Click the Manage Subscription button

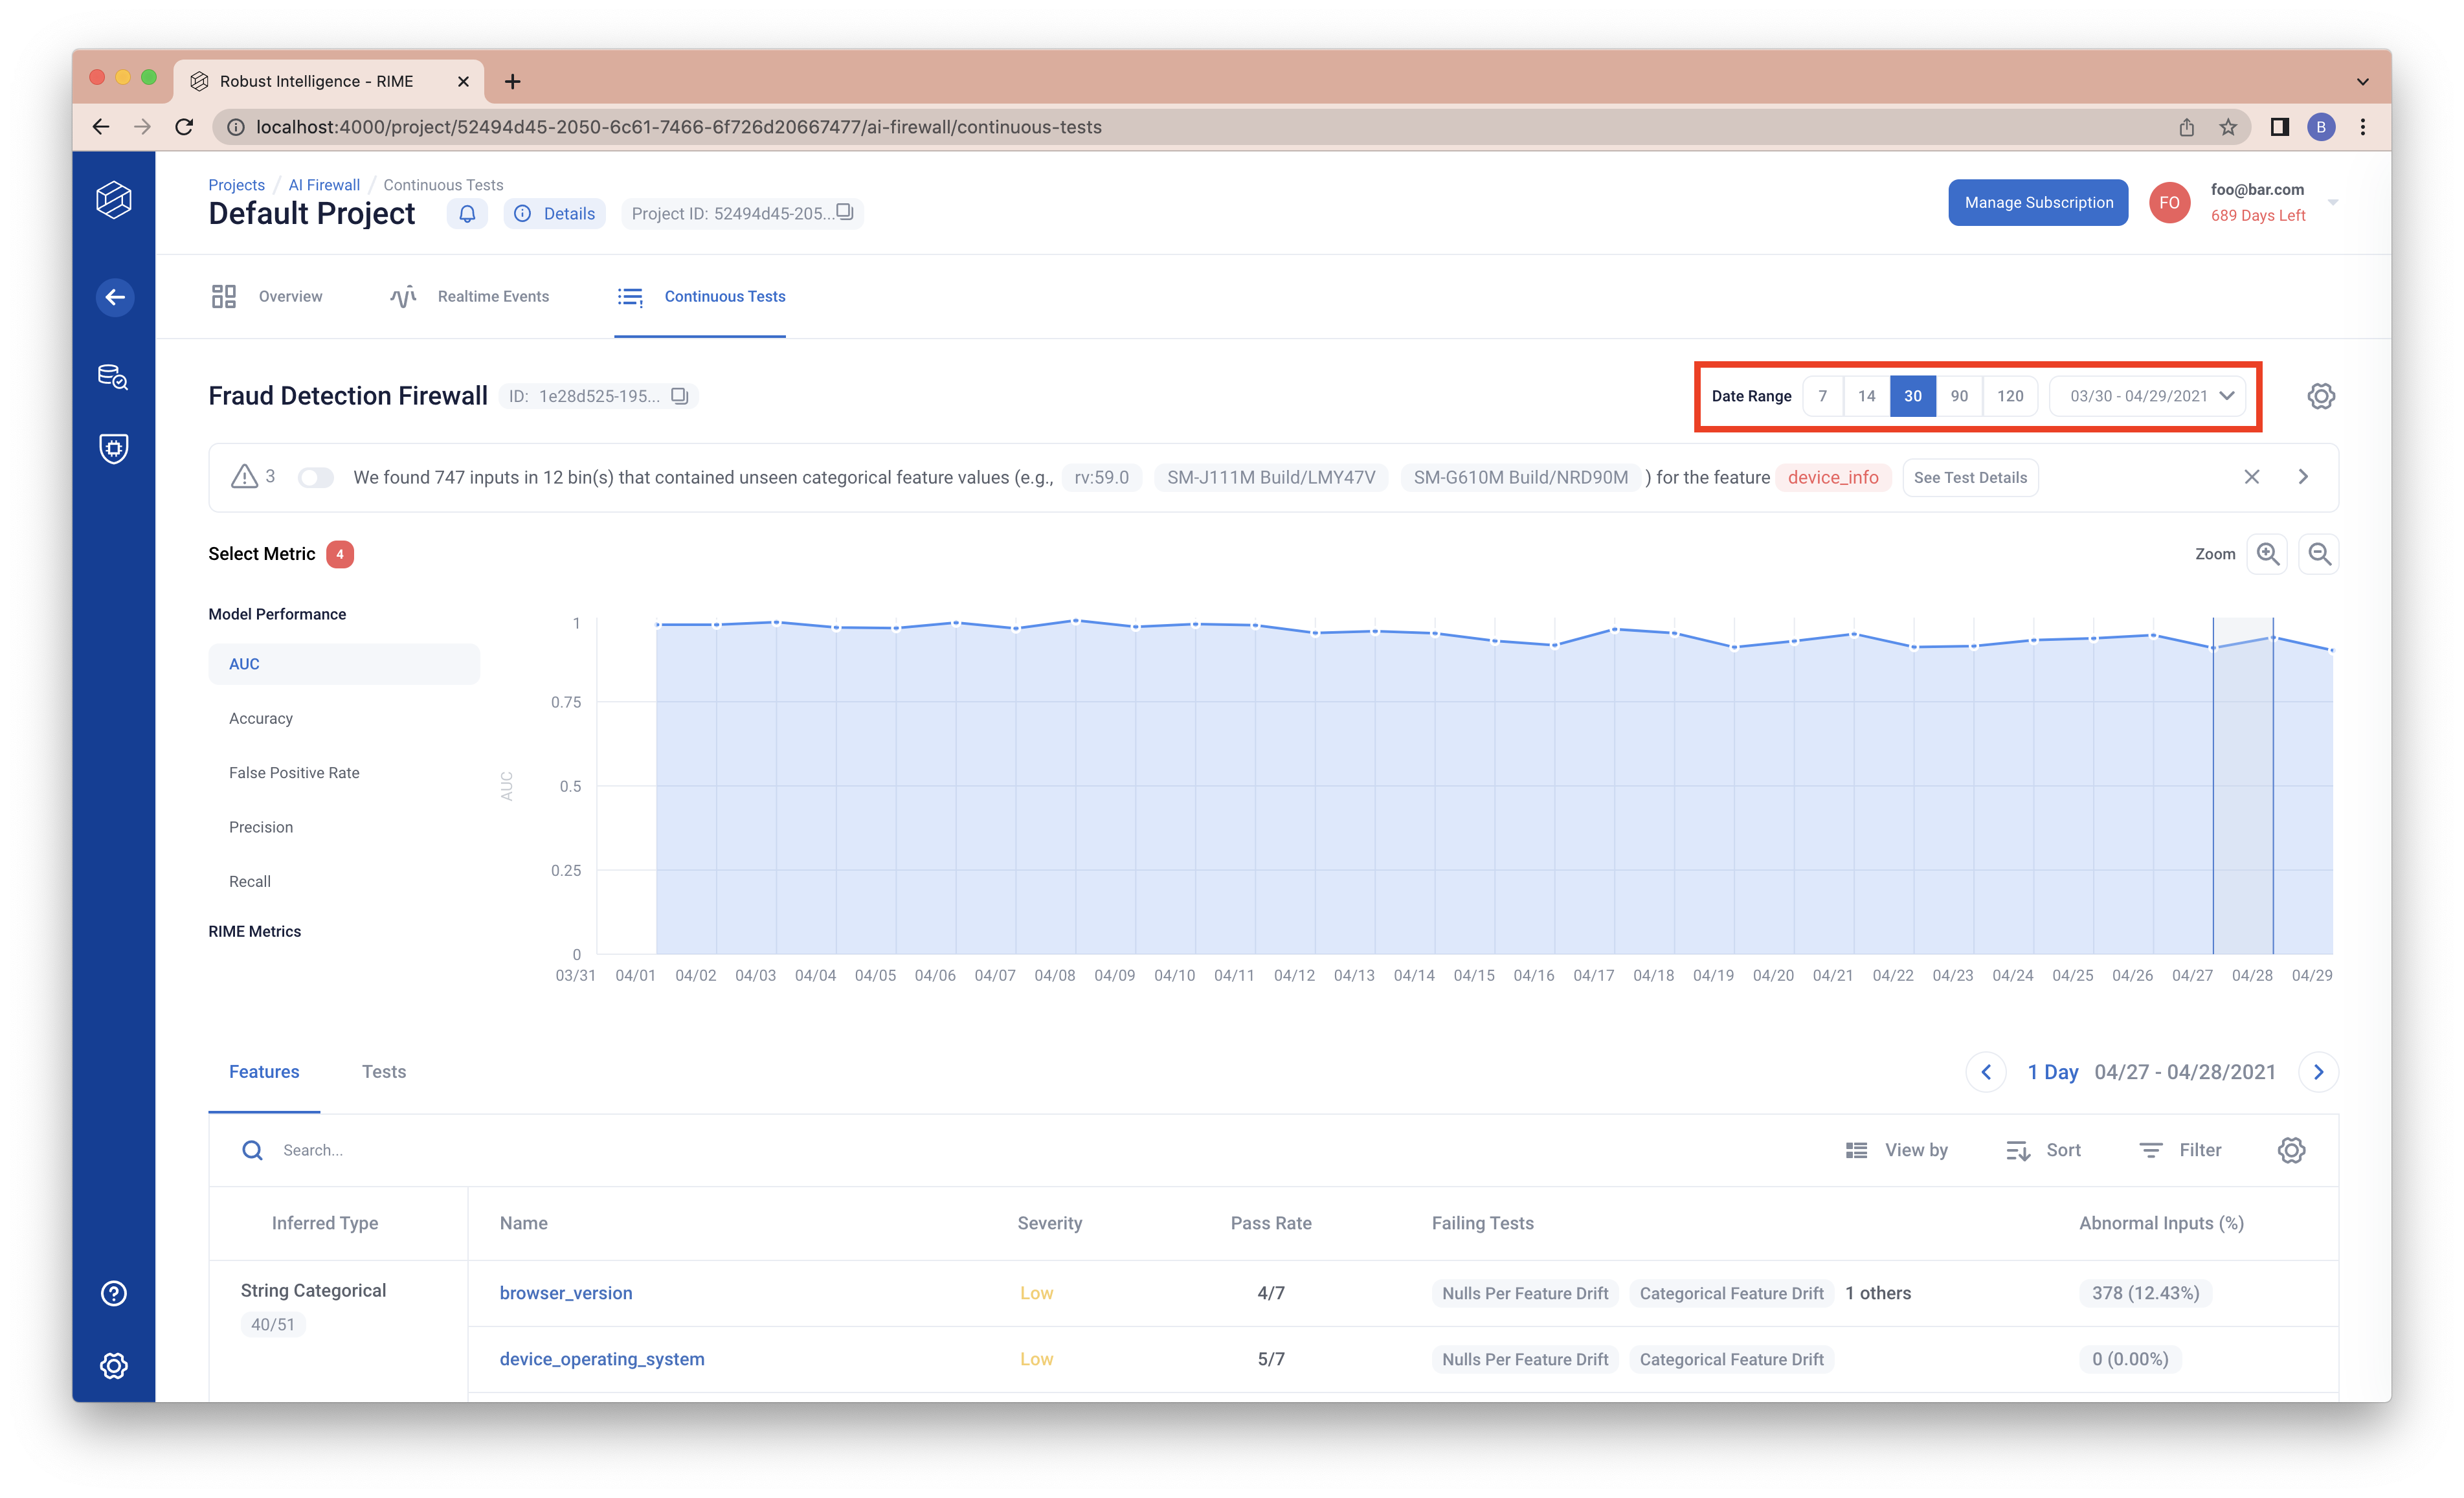click(x=2038, y=202)
